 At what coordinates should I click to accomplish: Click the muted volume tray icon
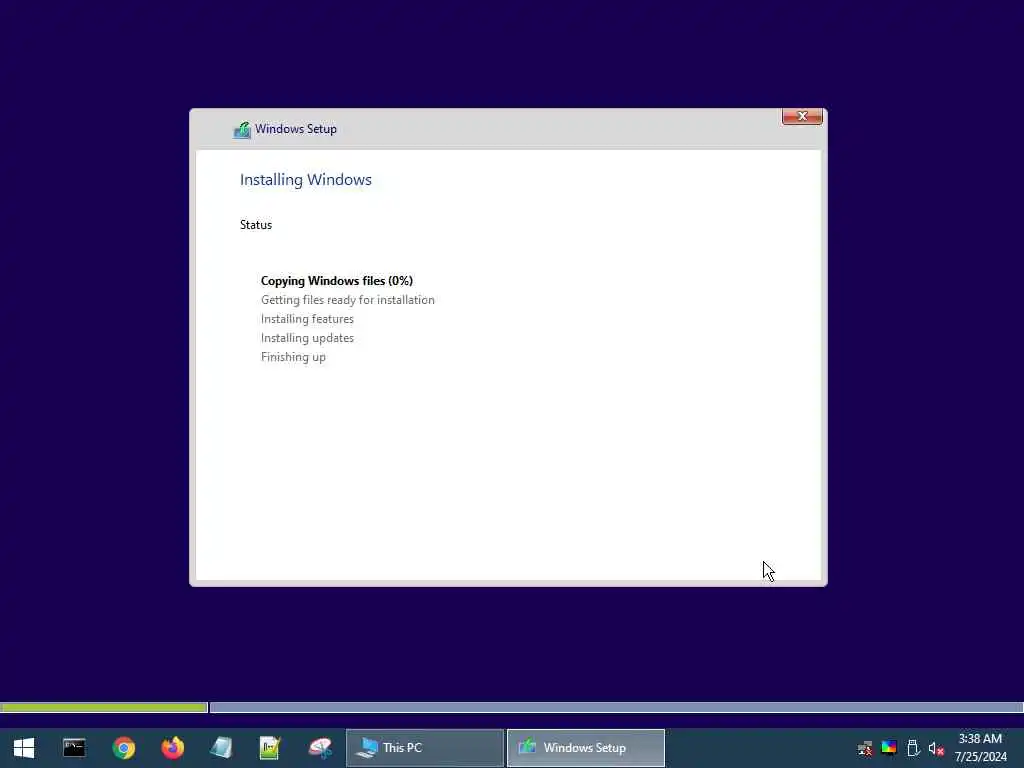936,748
